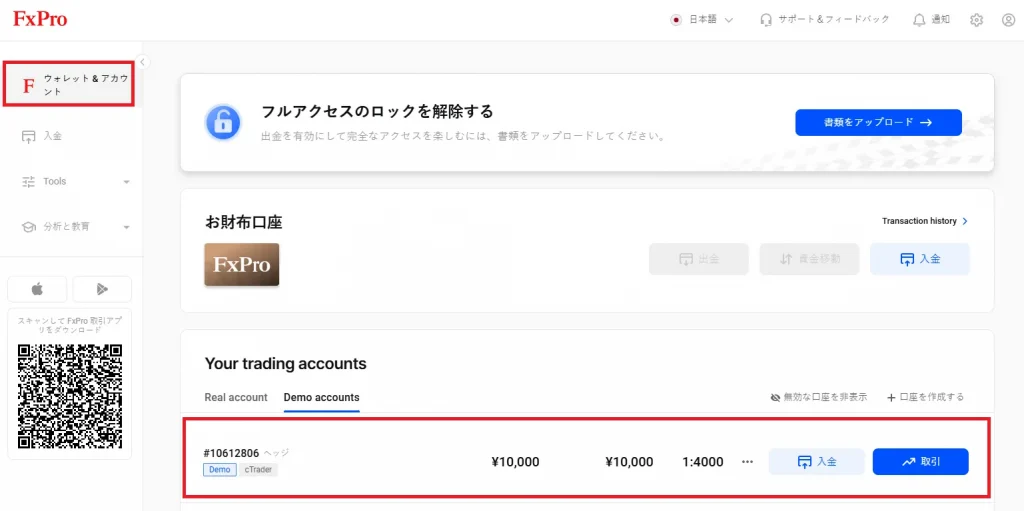
Task: Click the blue unlock padlock icon
Action: pyautogui.click(x=223, y=122)
